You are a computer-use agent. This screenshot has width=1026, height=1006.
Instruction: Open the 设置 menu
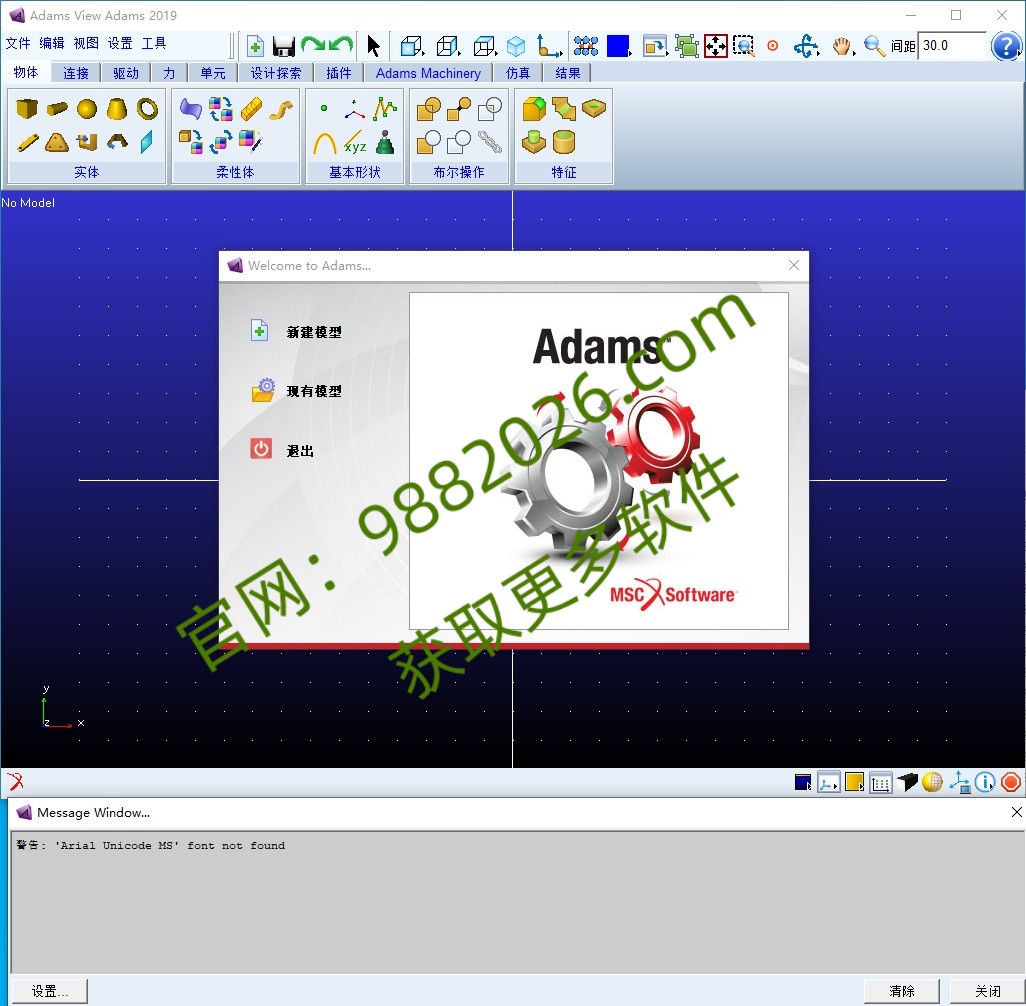[x=120, y=43]
